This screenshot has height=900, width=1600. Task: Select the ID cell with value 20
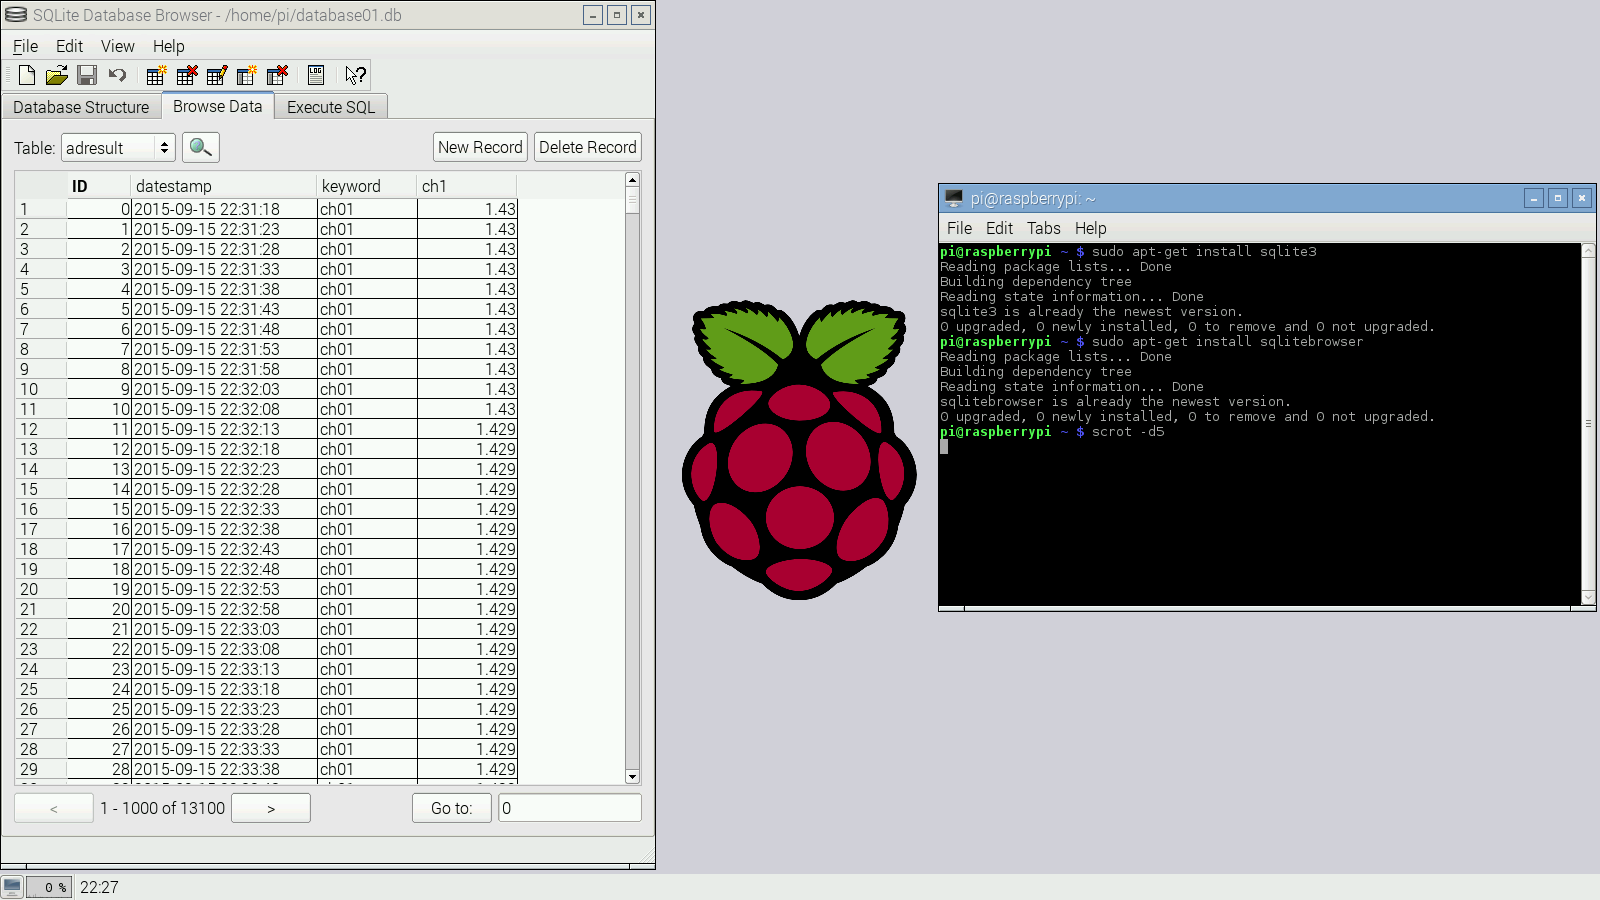coord(99,609)
